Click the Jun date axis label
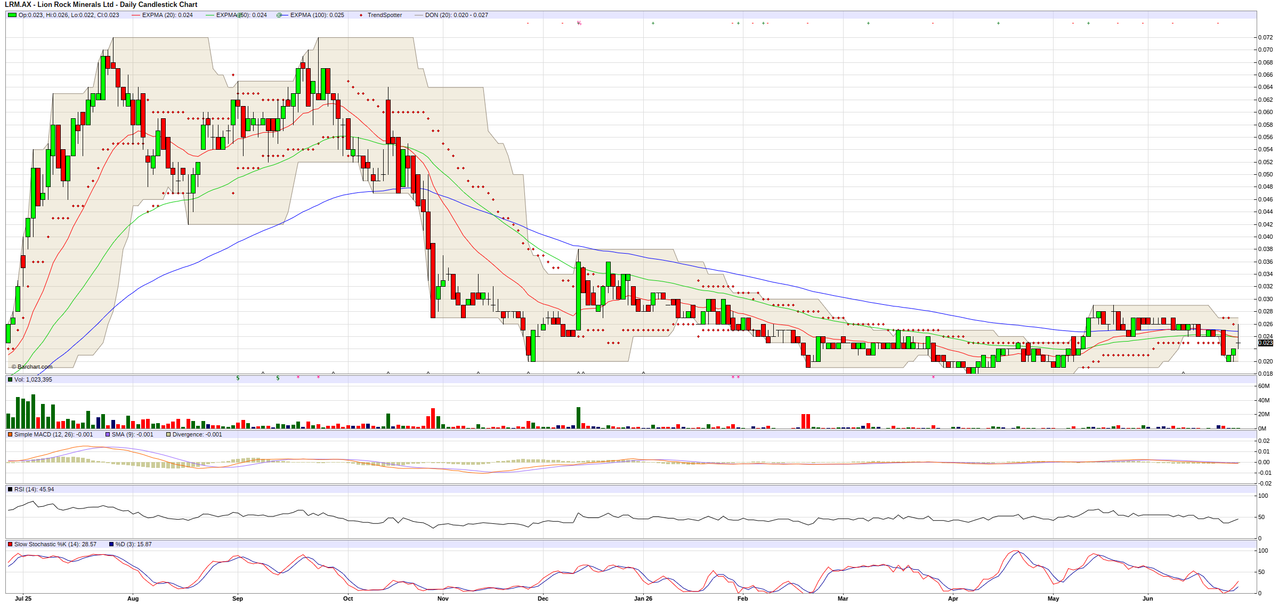Image resolution: width=1279 pixels, height=615 pixels. pos(1148,598)
